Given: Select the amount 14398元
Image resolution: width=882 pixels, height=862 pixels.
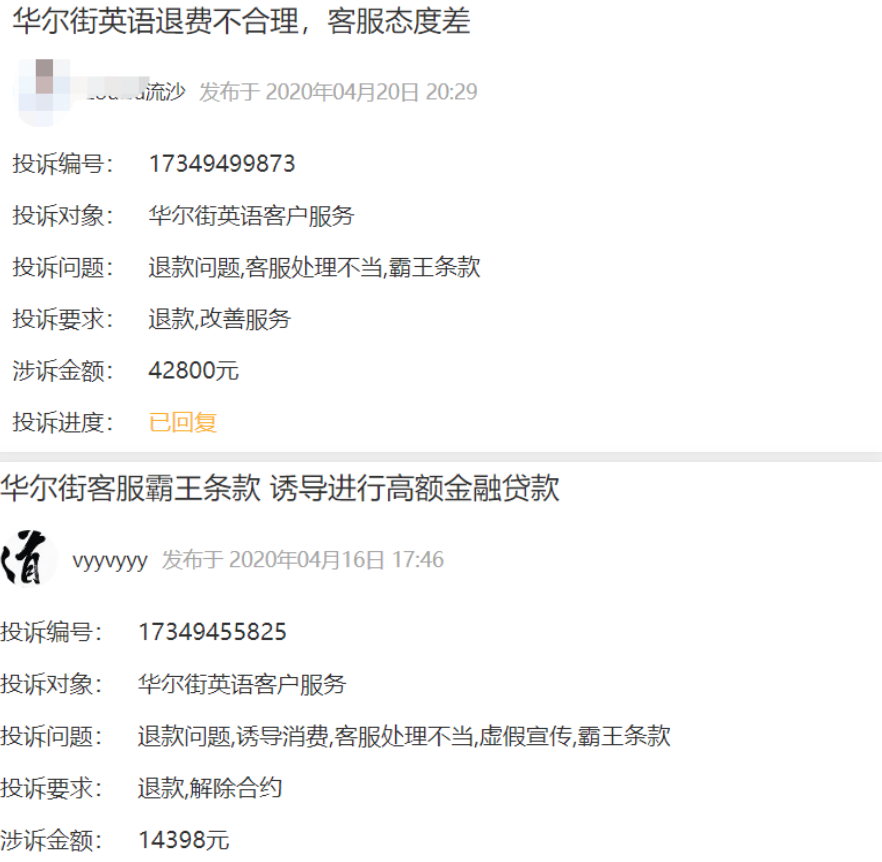Looking at the screenshot, I should (x=184, y=839).
